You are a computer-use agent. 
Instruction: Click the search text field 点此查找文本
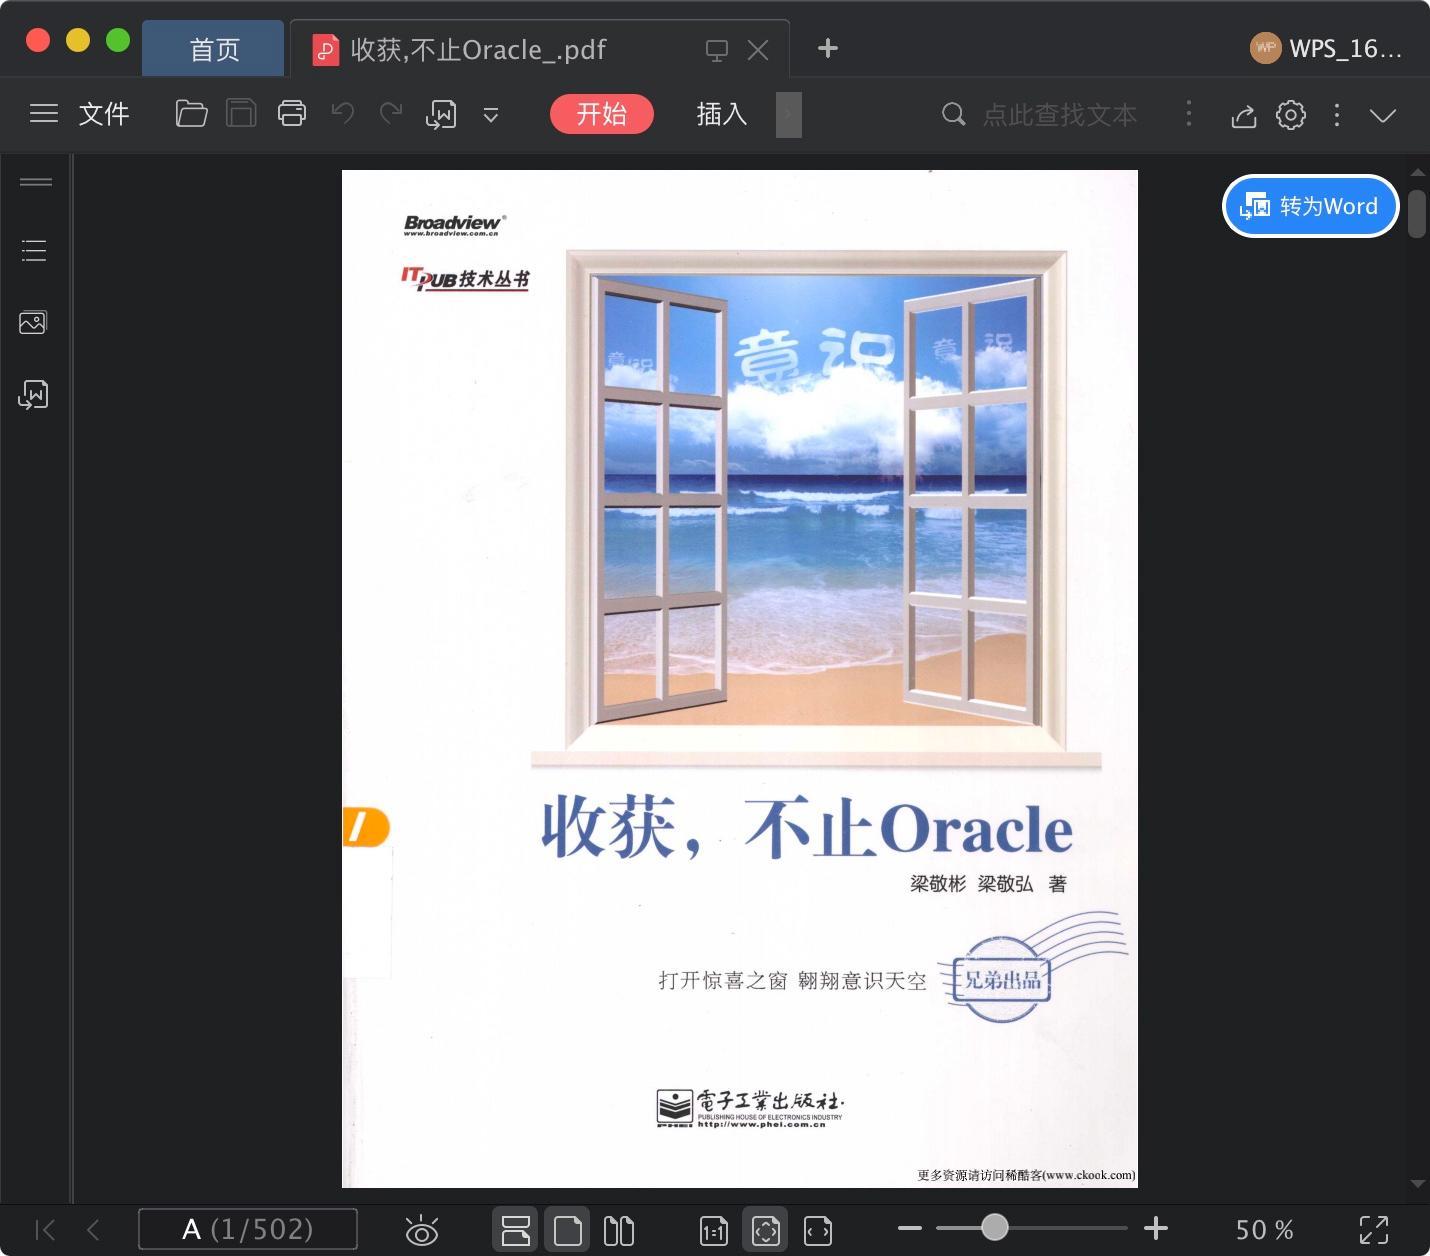pyautogui.click(x=1060, y=115)
